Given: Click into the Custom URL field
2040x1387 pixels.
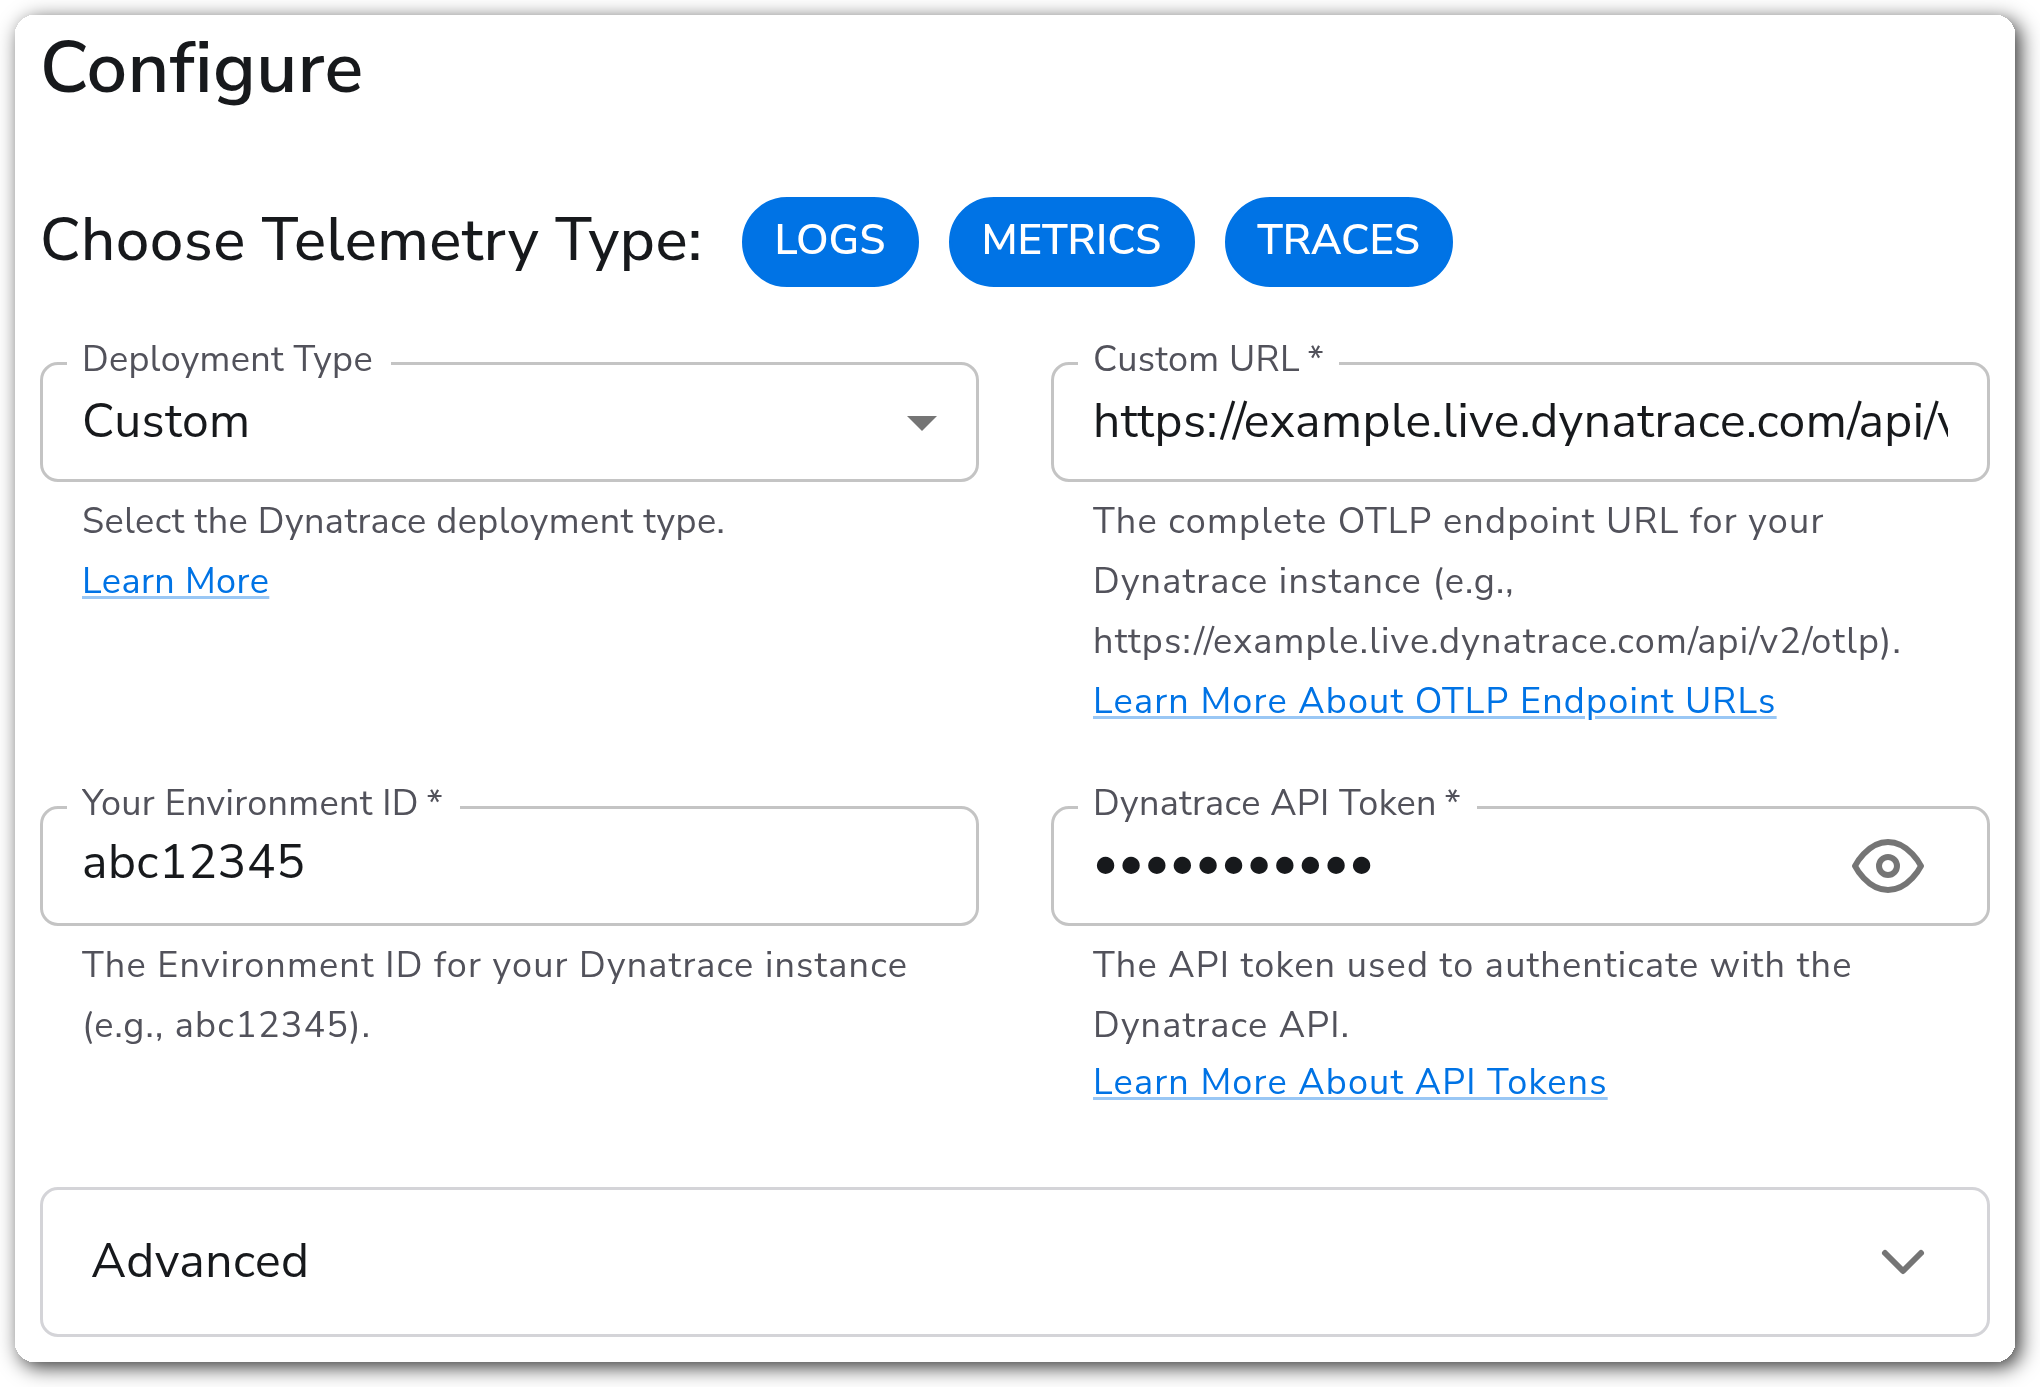Looking at the screenshot, I should [x=1520, y=422].
